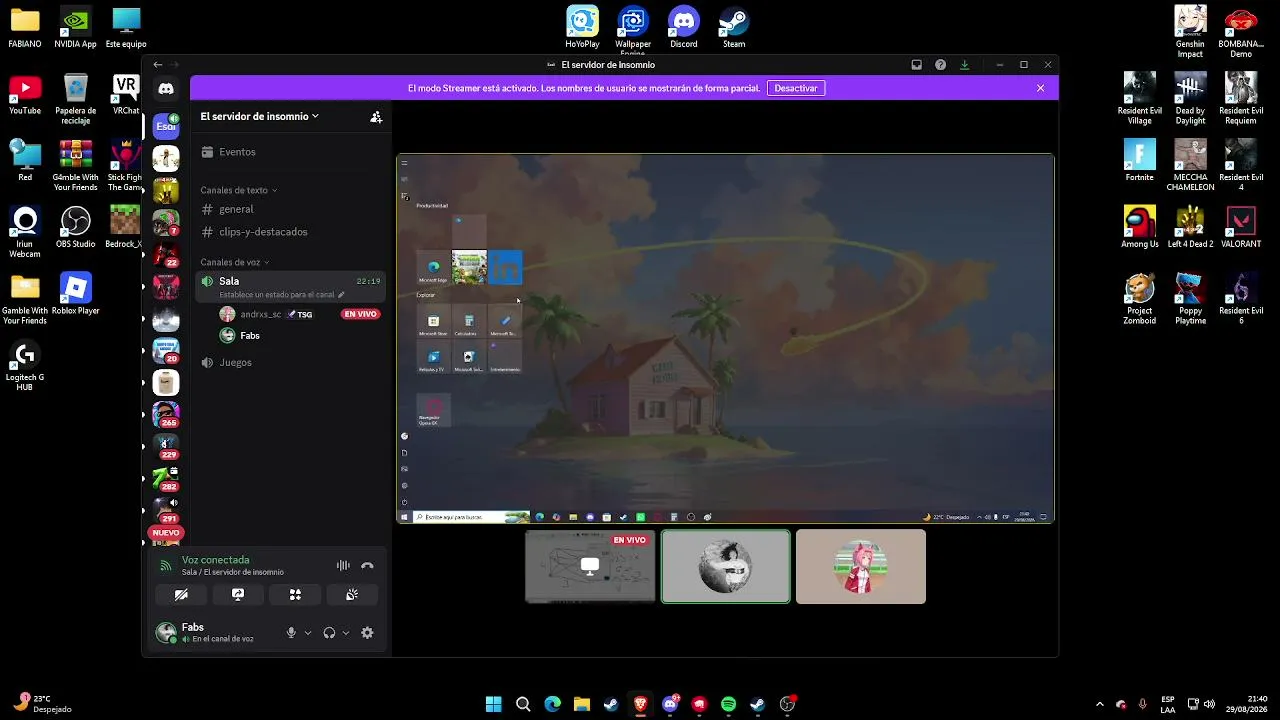Viewport: 1280px width, 720px height.
Task: Deactivate Streamer mode with Desactivar button
Action: coord(796,88)
